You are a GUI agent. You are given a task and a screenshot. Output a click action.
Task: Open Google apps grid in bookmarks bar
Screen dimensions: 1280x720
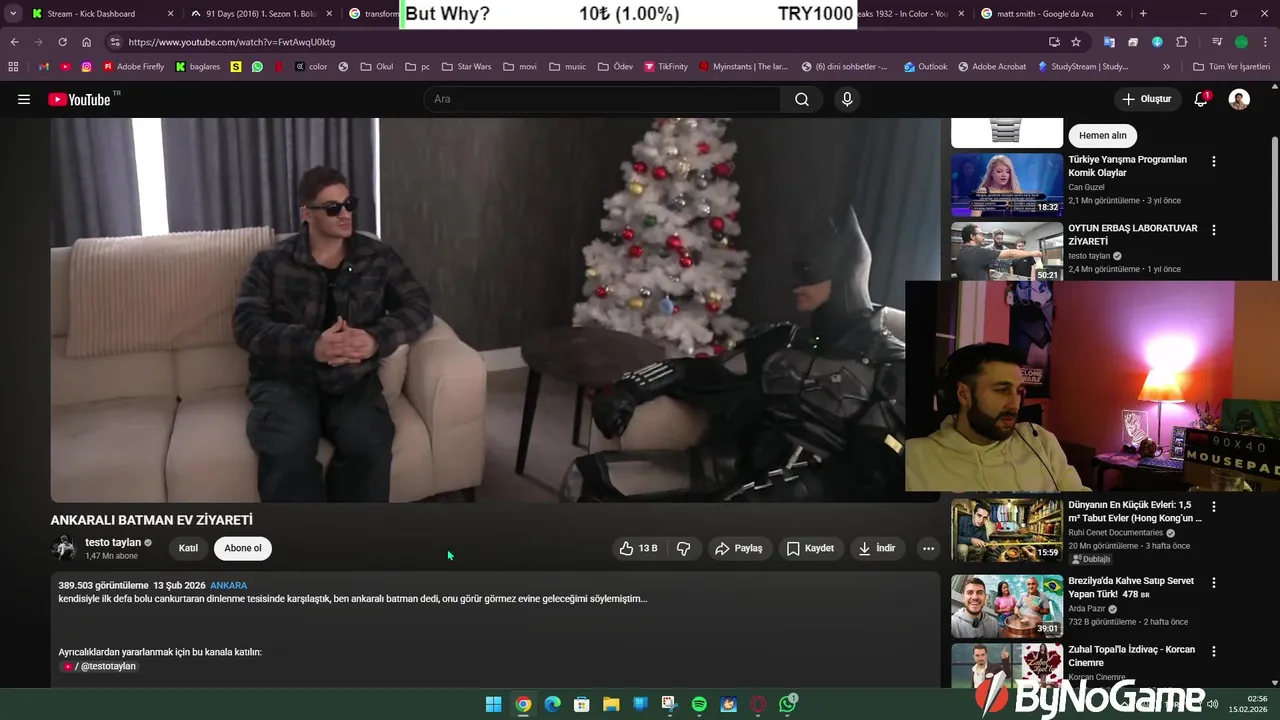13,67
